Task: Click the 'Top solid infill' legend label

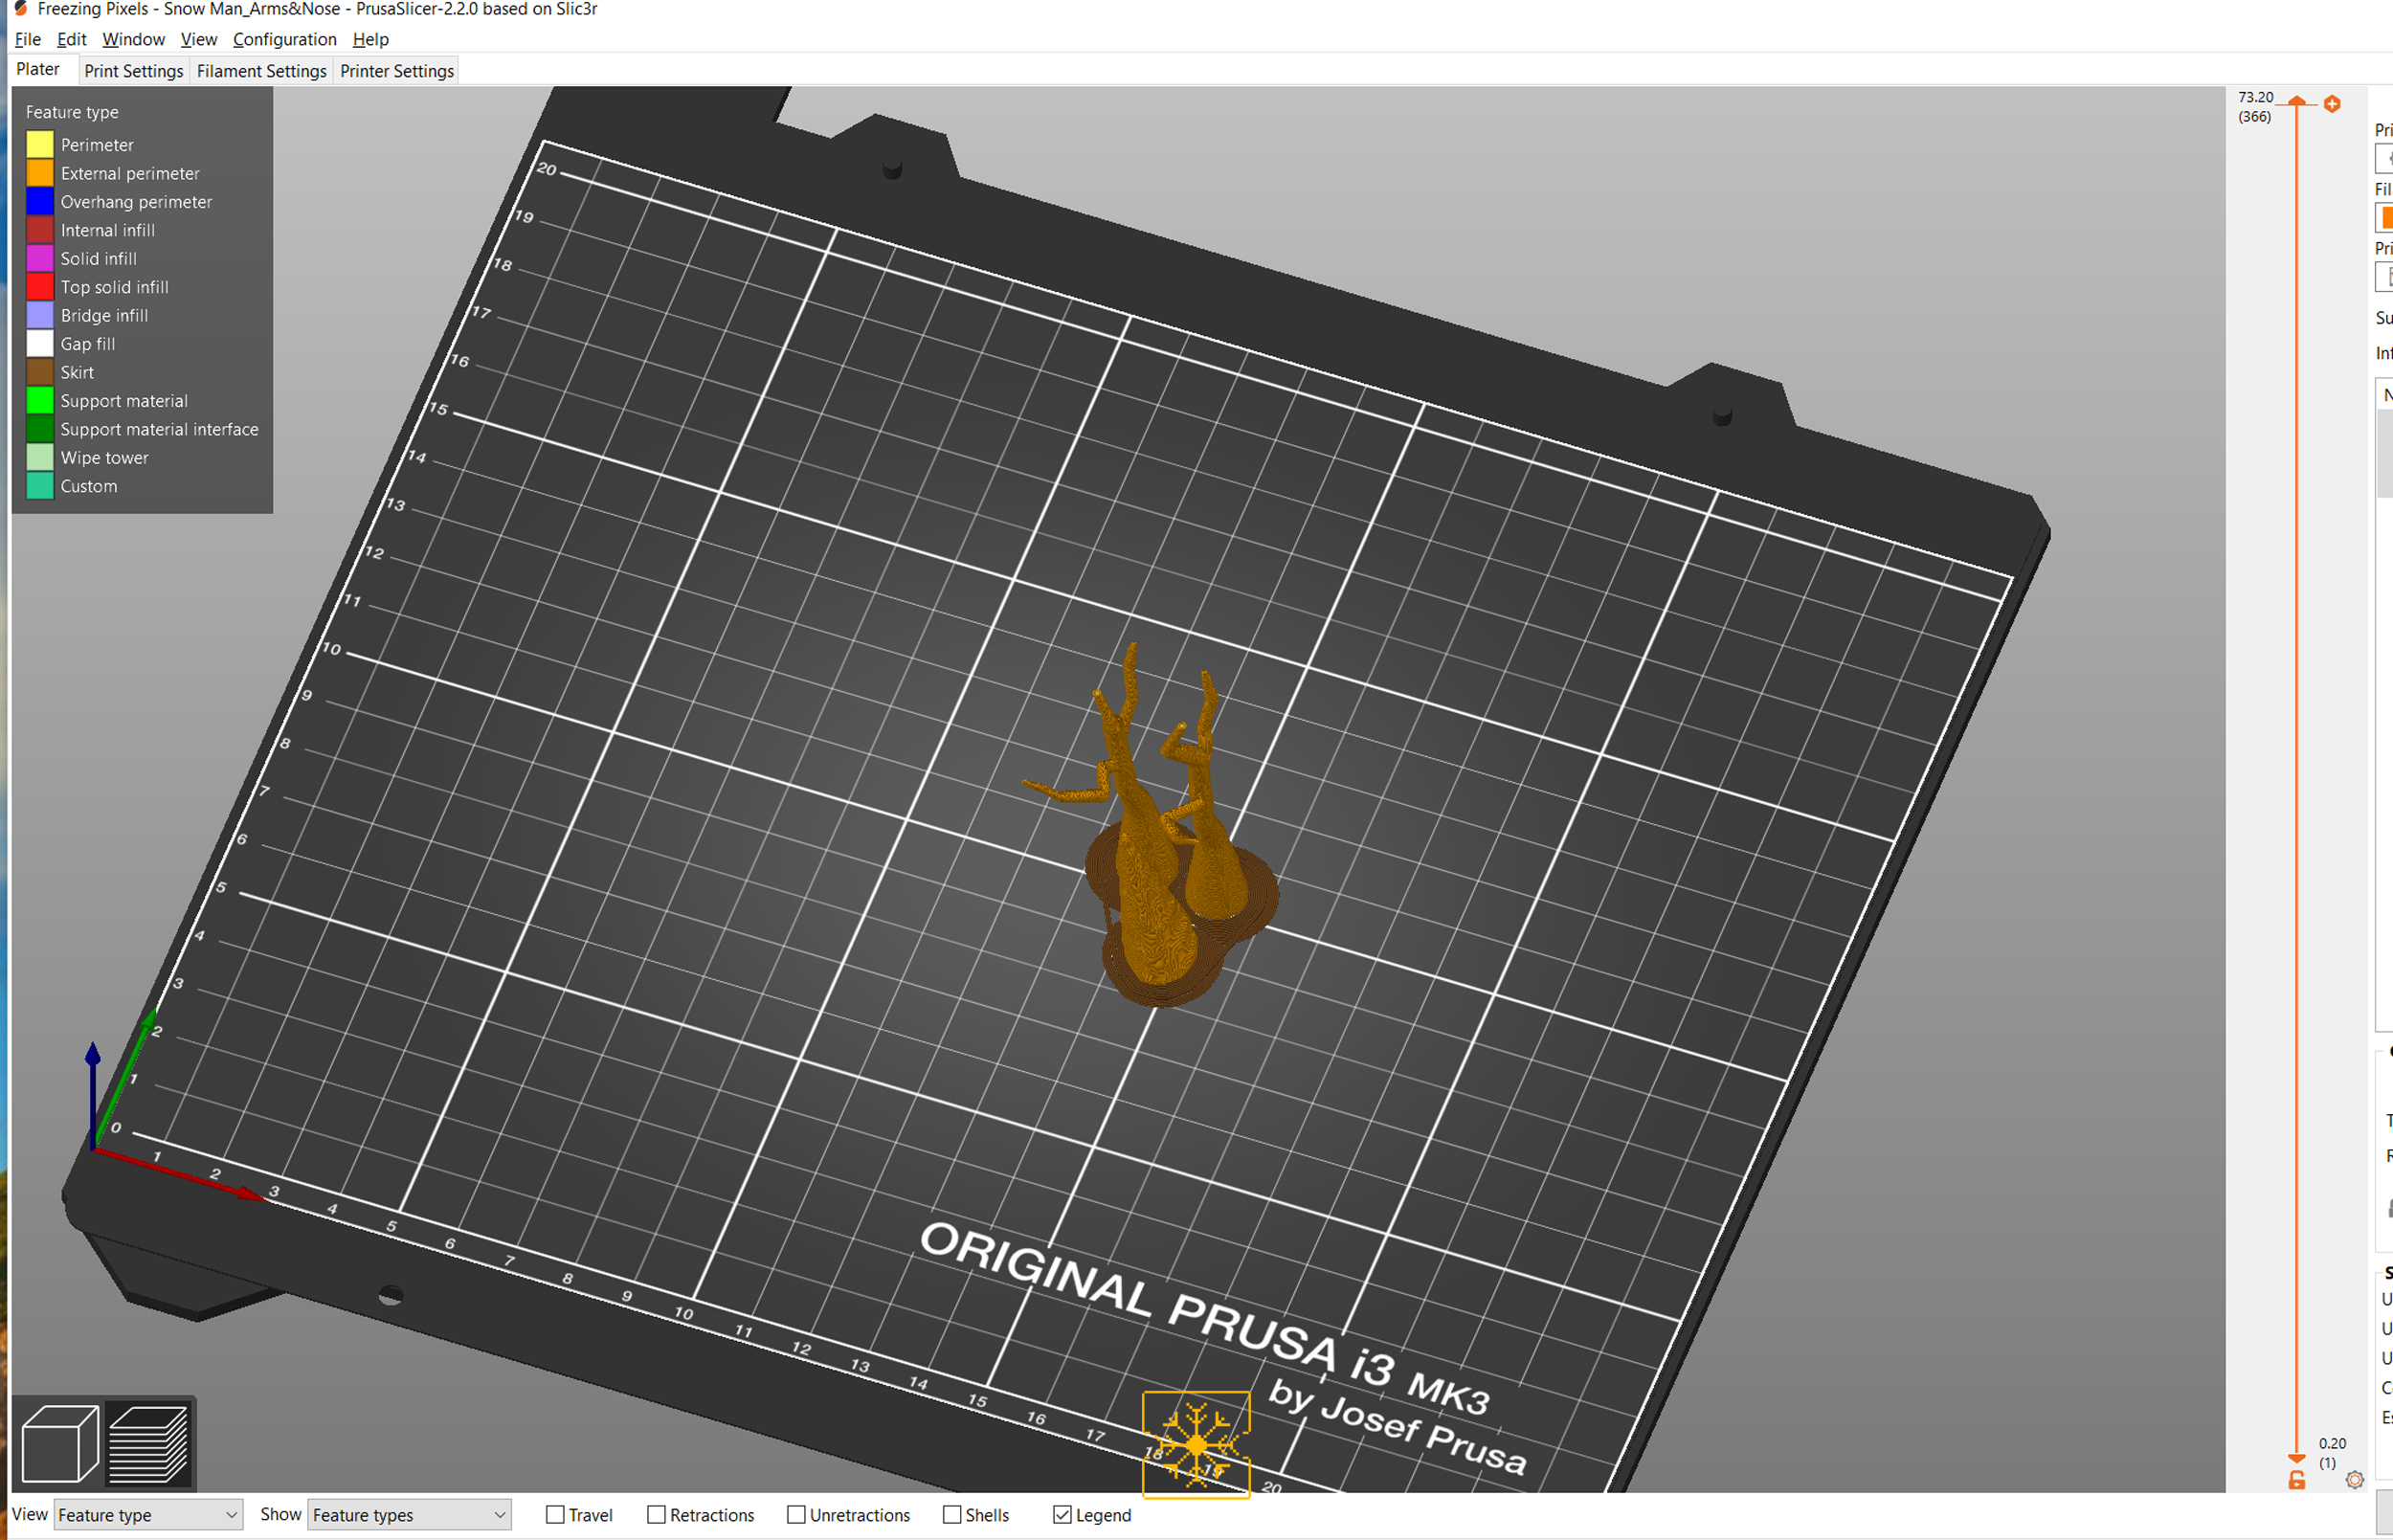Action: [114, 287]
